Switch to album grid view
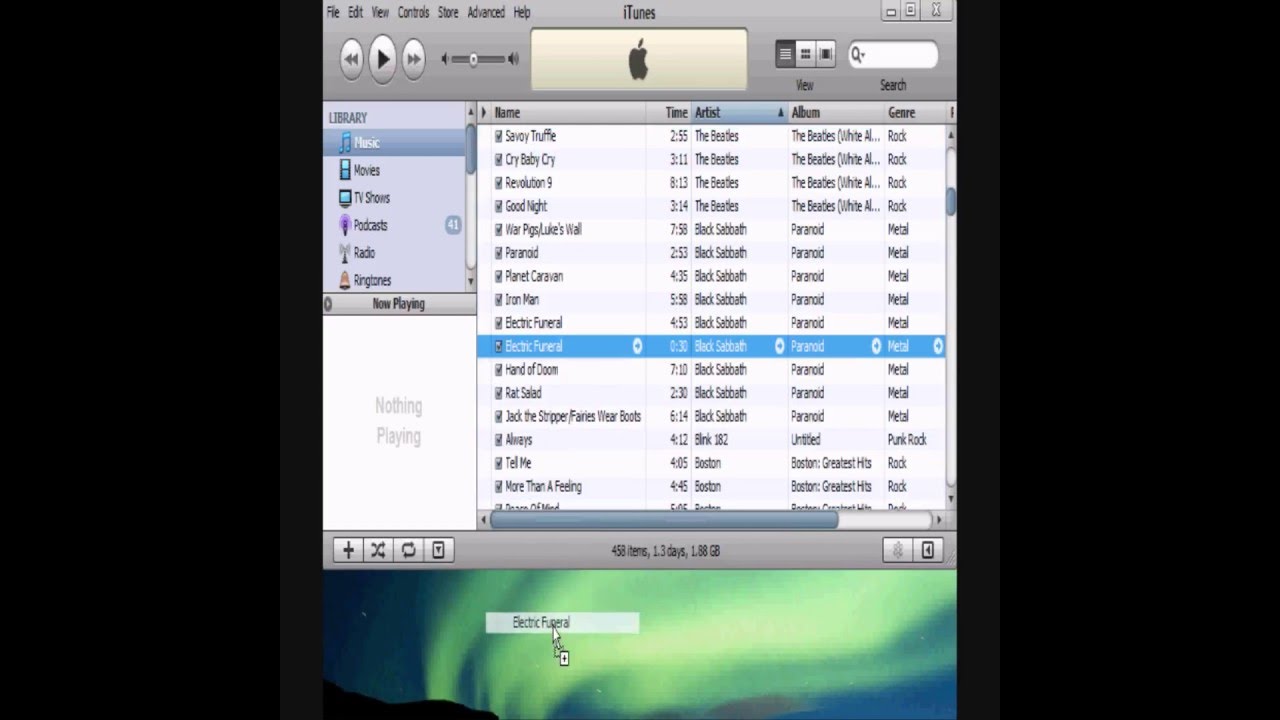This screenshot has height=720, width=1280. tap(805, 54)
